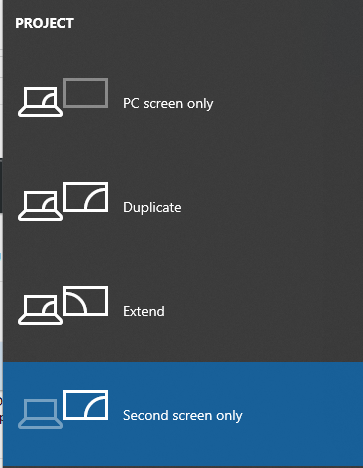Click the laptop icon beside PC screen only
Viewport: 363px width, 468px height.
(x=40, y=102)
